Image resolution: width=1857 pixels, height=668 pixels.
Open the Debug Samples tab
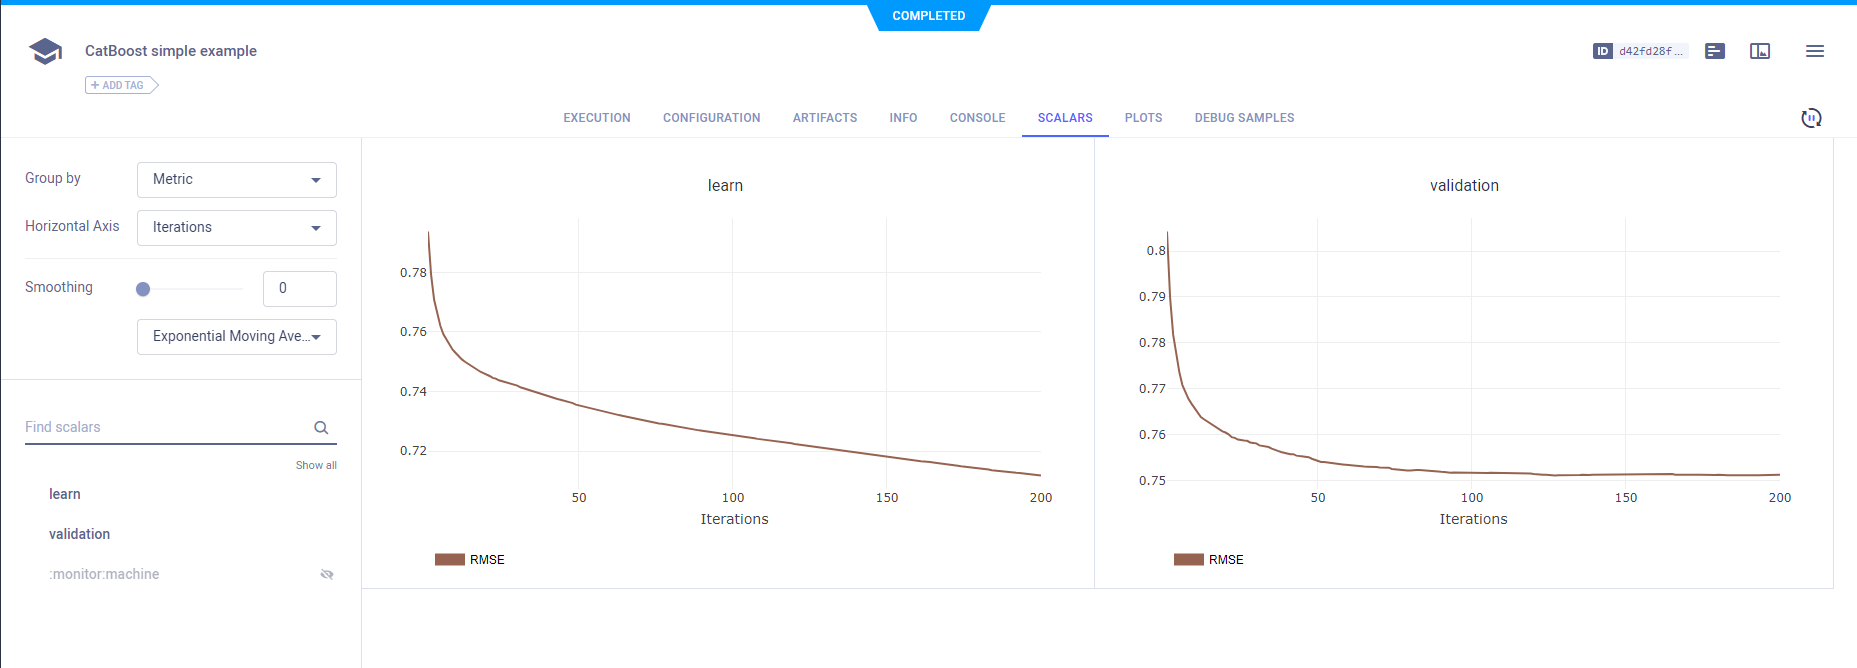(1244, 118)
